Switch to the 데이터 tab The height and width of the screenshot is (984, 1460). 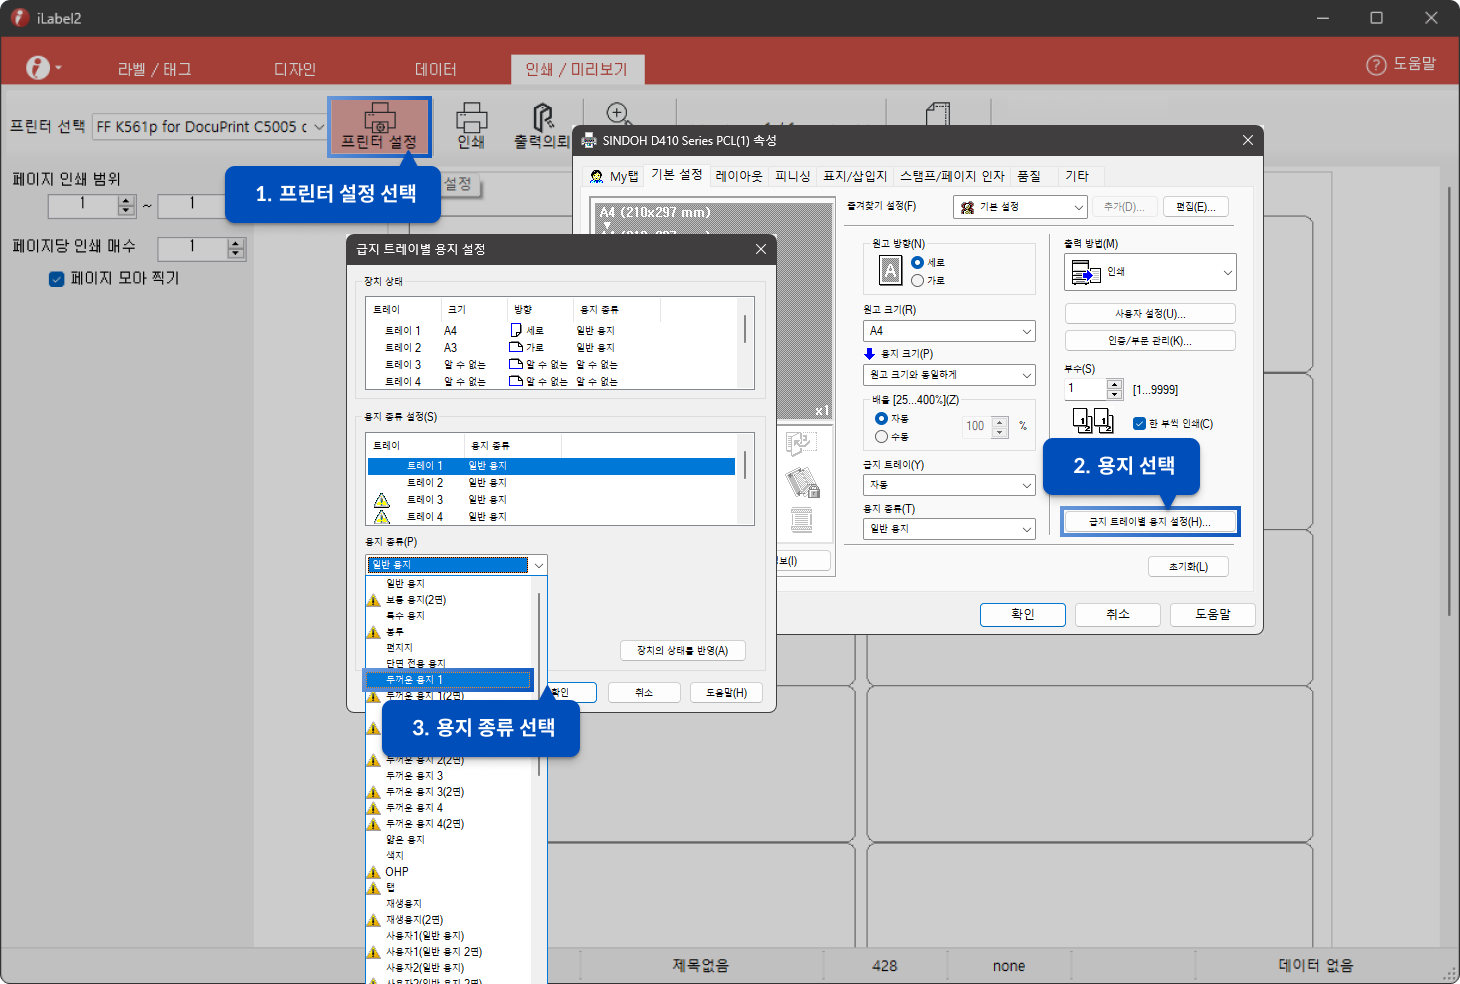(436, 69)
